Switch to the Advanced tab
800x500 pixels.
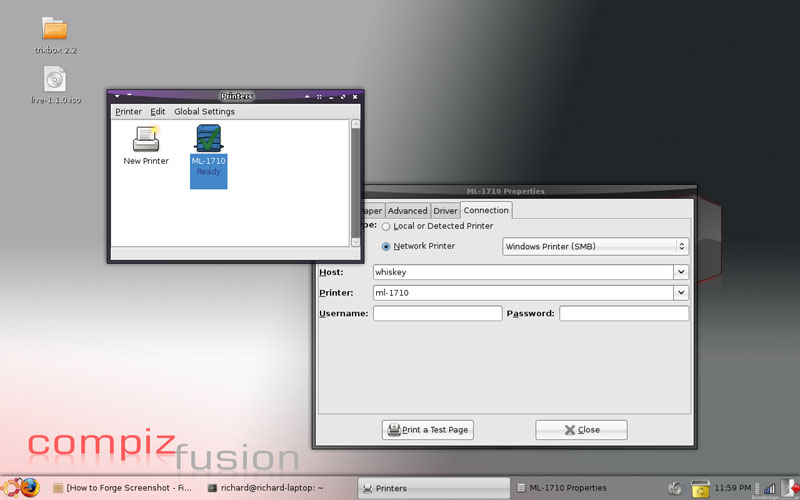(407, 211)
